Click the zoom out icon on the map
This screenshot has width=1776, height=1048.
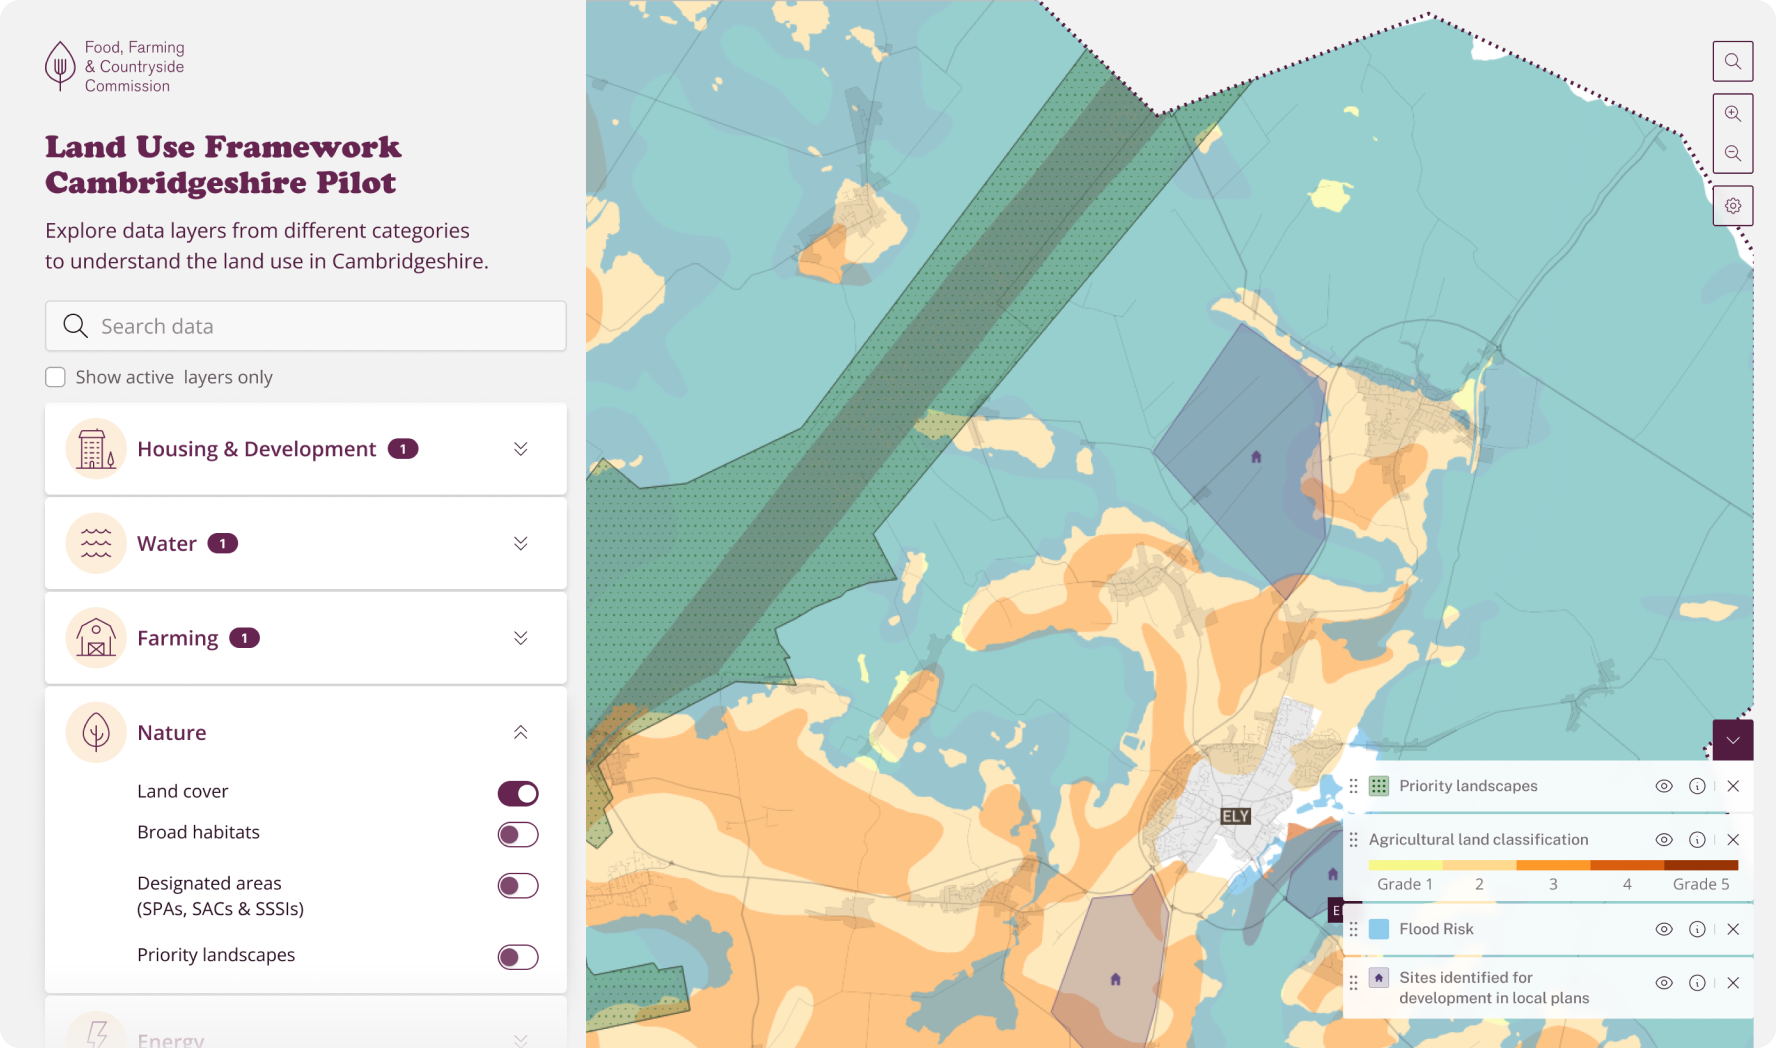click(1733, 154)
